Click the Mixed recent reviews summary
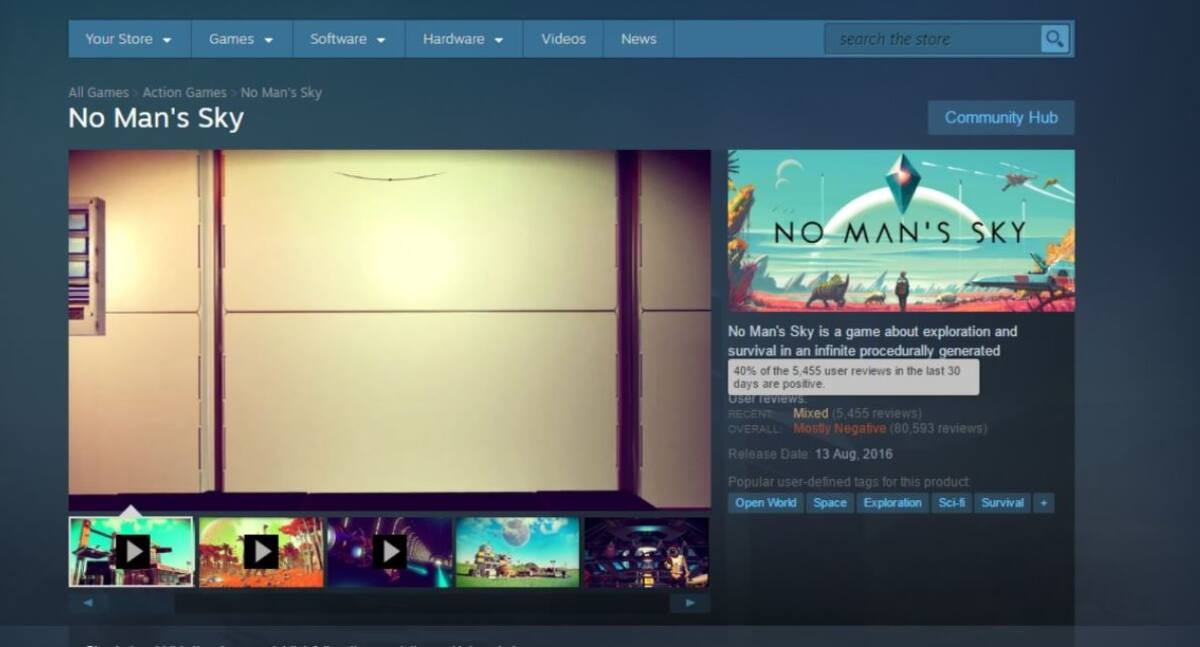 tap(810, 413)
